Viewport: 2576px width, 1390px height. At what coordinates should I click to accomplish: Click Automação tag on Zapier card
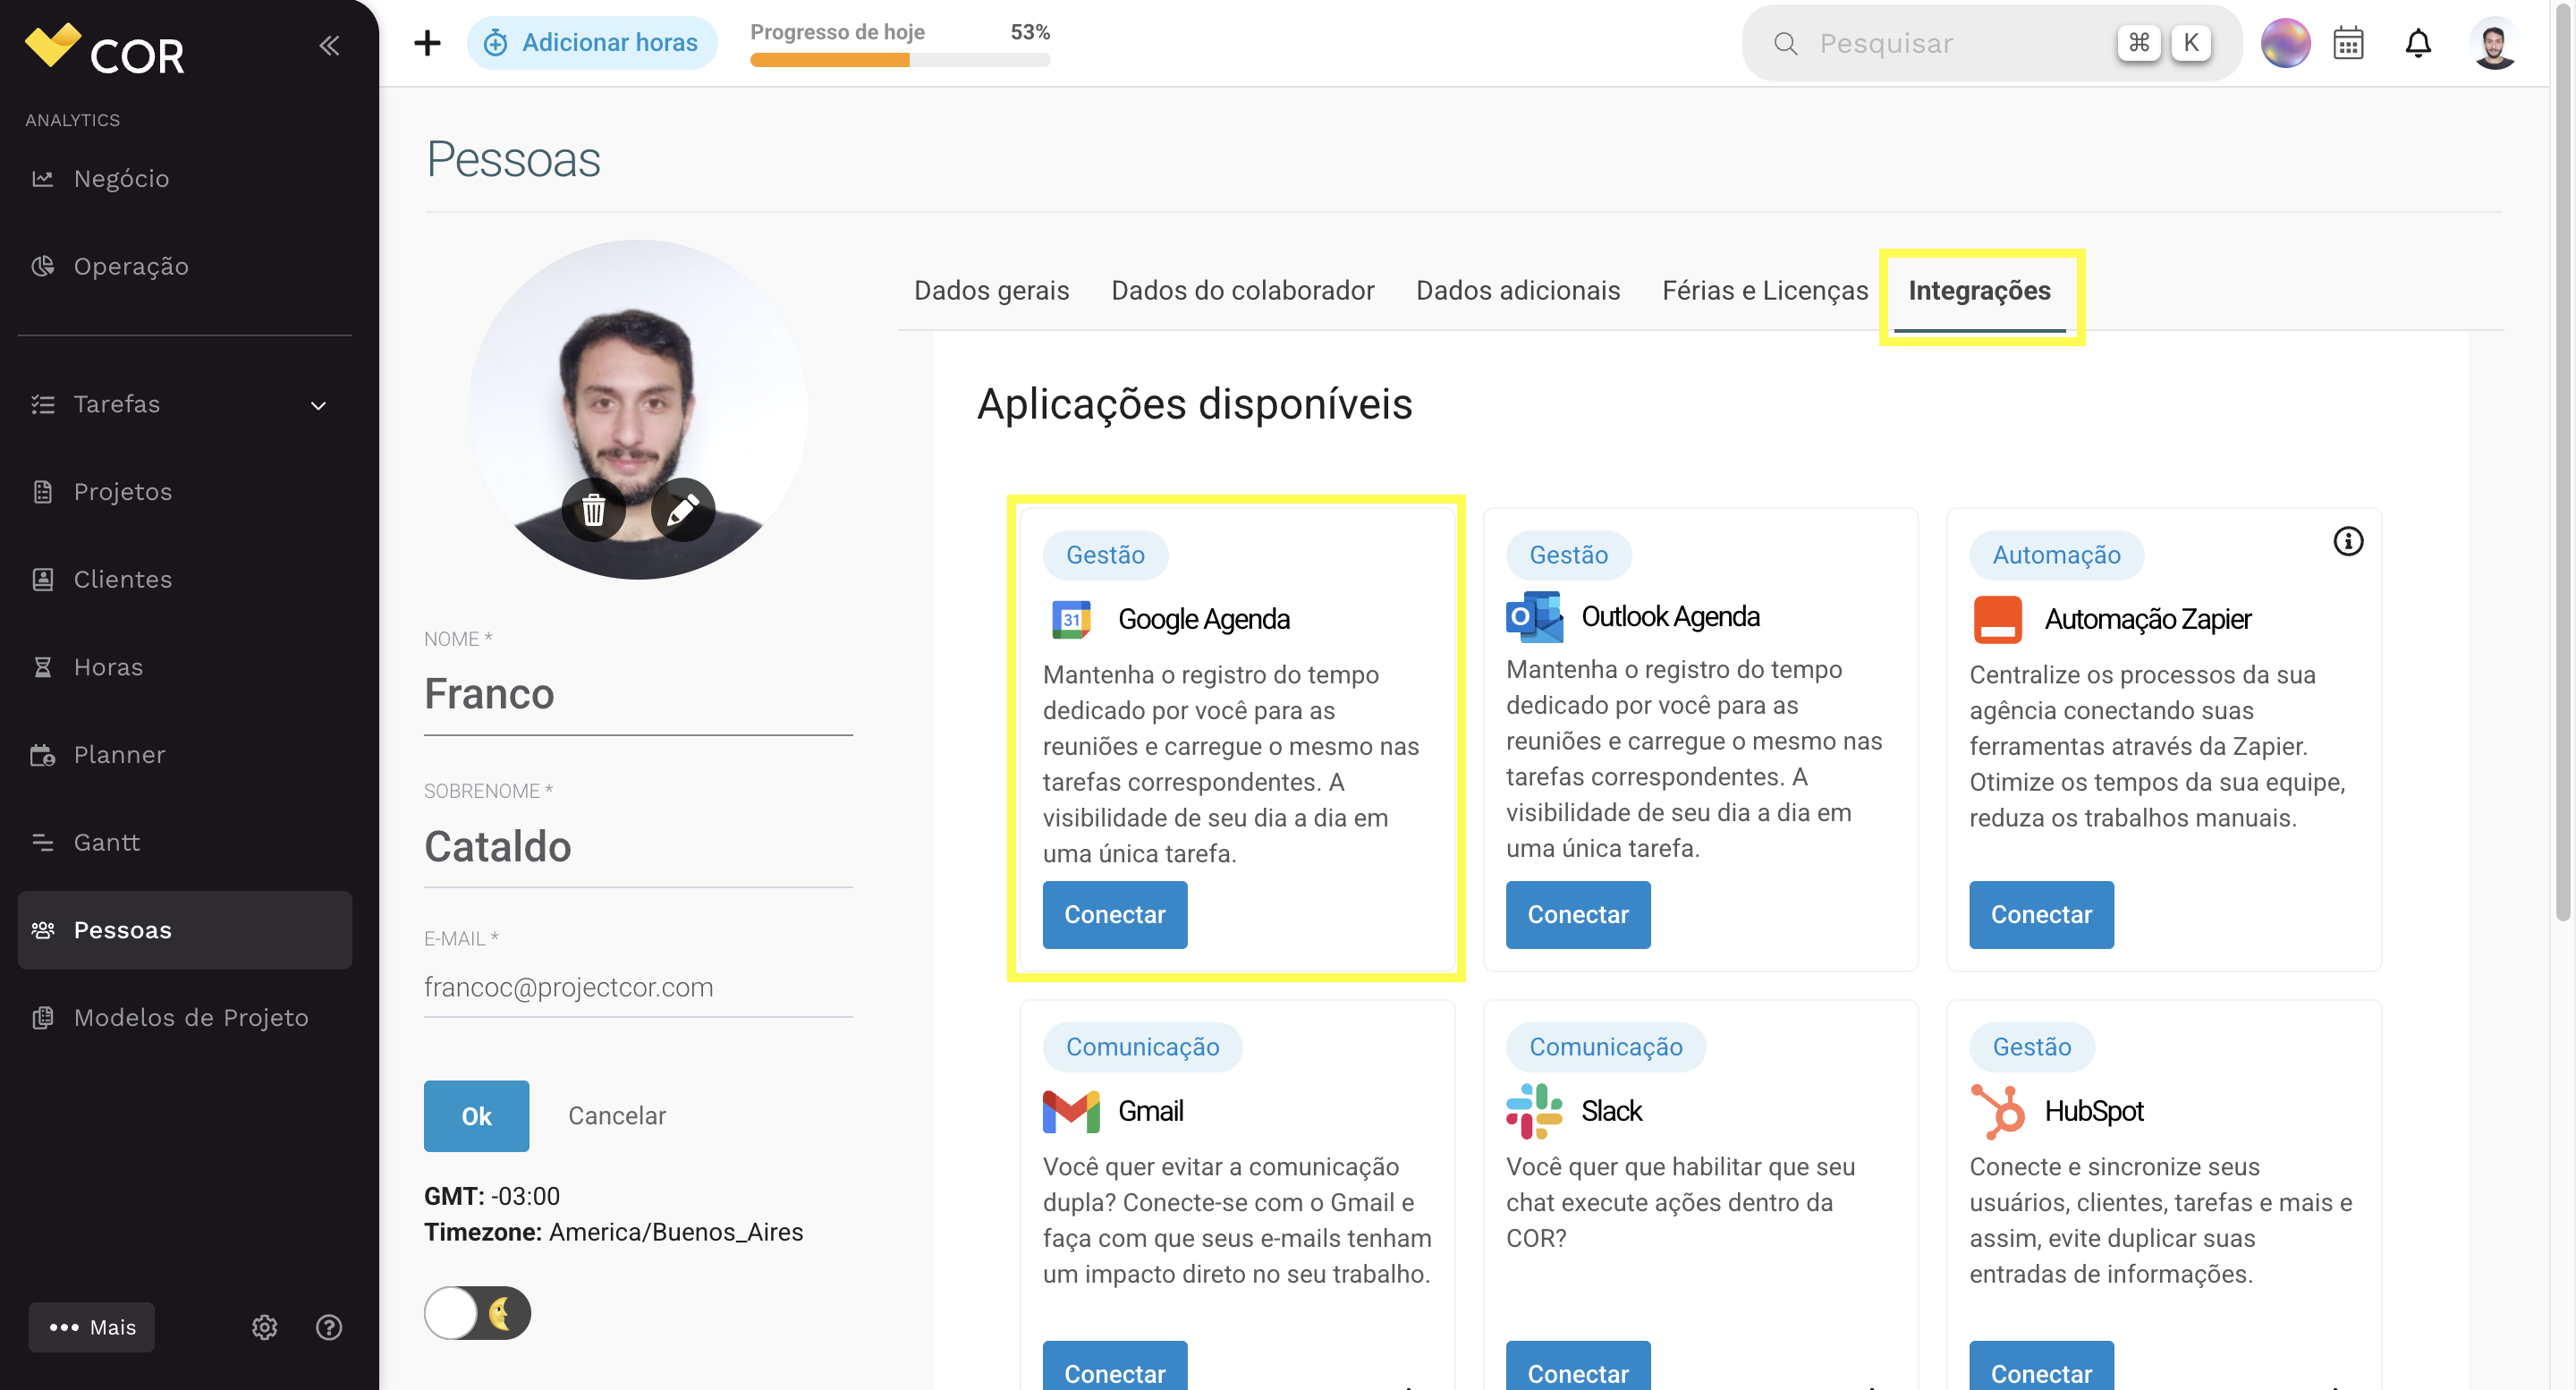(x=2056, y=555)
